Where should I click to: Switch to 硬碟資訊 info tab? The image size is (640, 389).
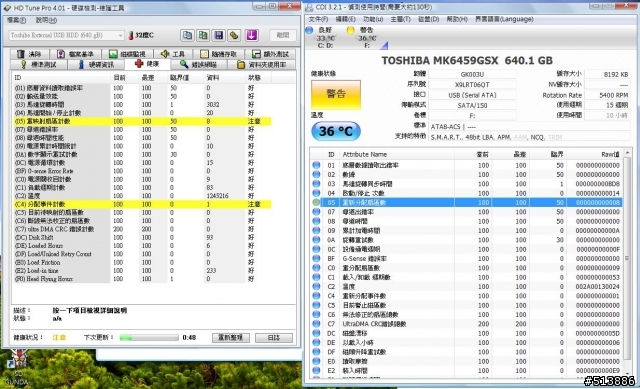[x=95, y=64]
